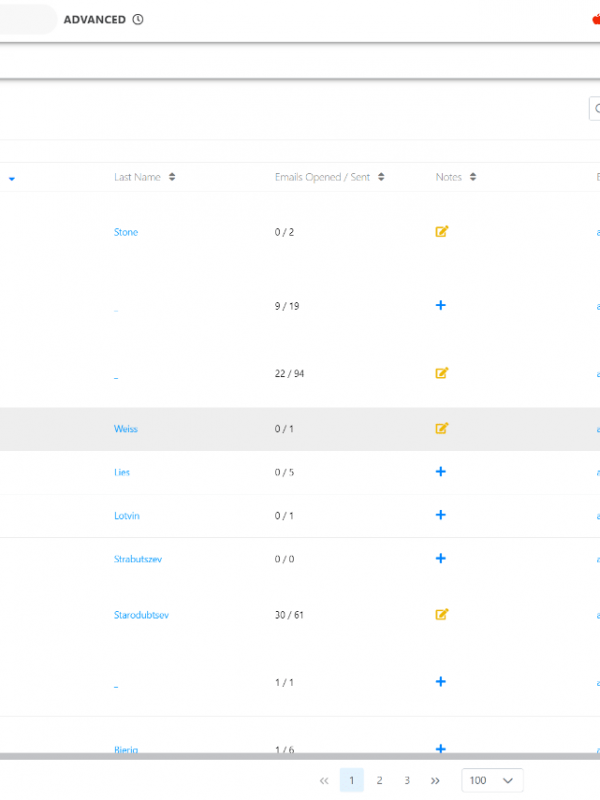Open the Stone contact link
600x800 pixels.
pyautogui.click(x=126, y=232)
